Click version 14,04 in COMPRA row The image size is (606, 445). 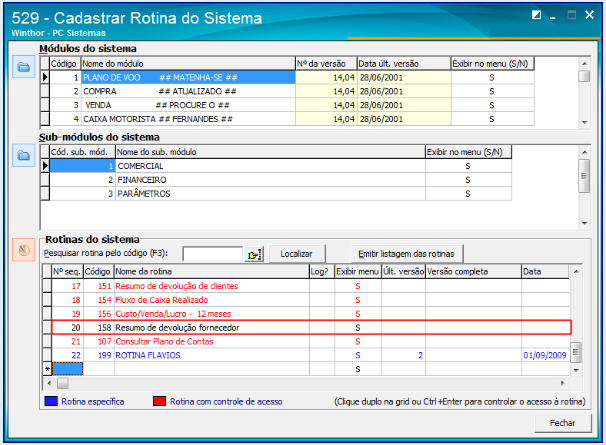pos(327,92)
